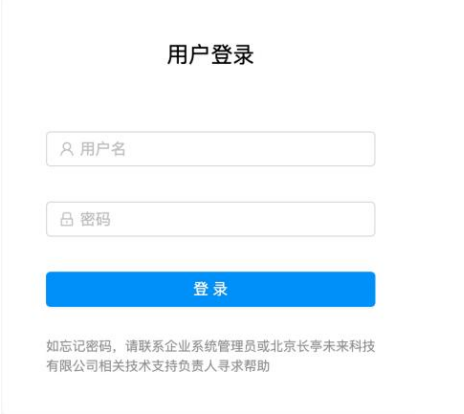Focus the 密码 password input field

211,219
